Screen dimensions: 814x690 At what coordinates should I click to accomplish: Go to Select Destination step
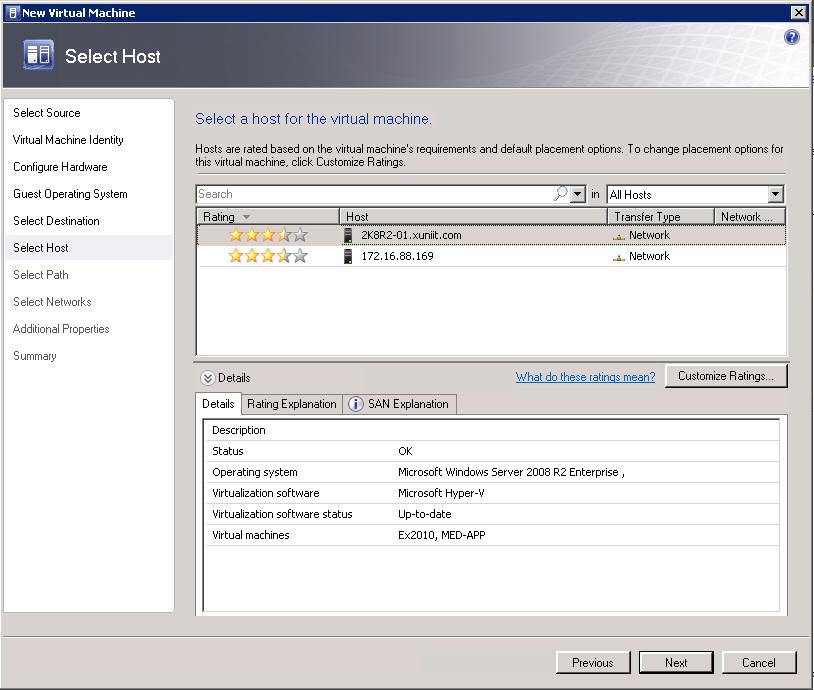point(56,221)
